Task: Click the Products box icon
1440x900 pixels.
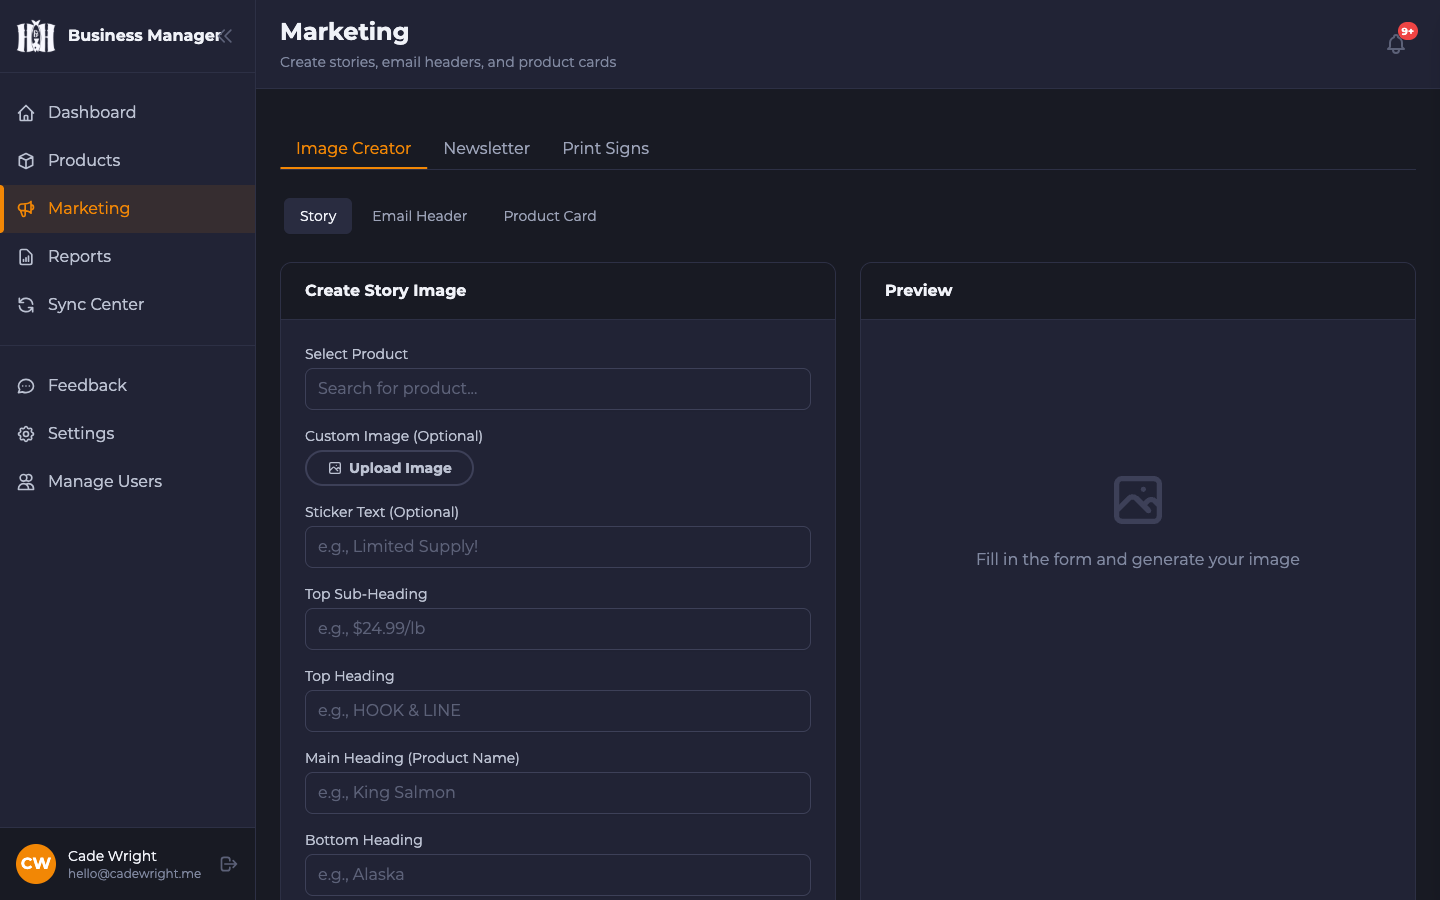Action: click(x=26, y=161)
